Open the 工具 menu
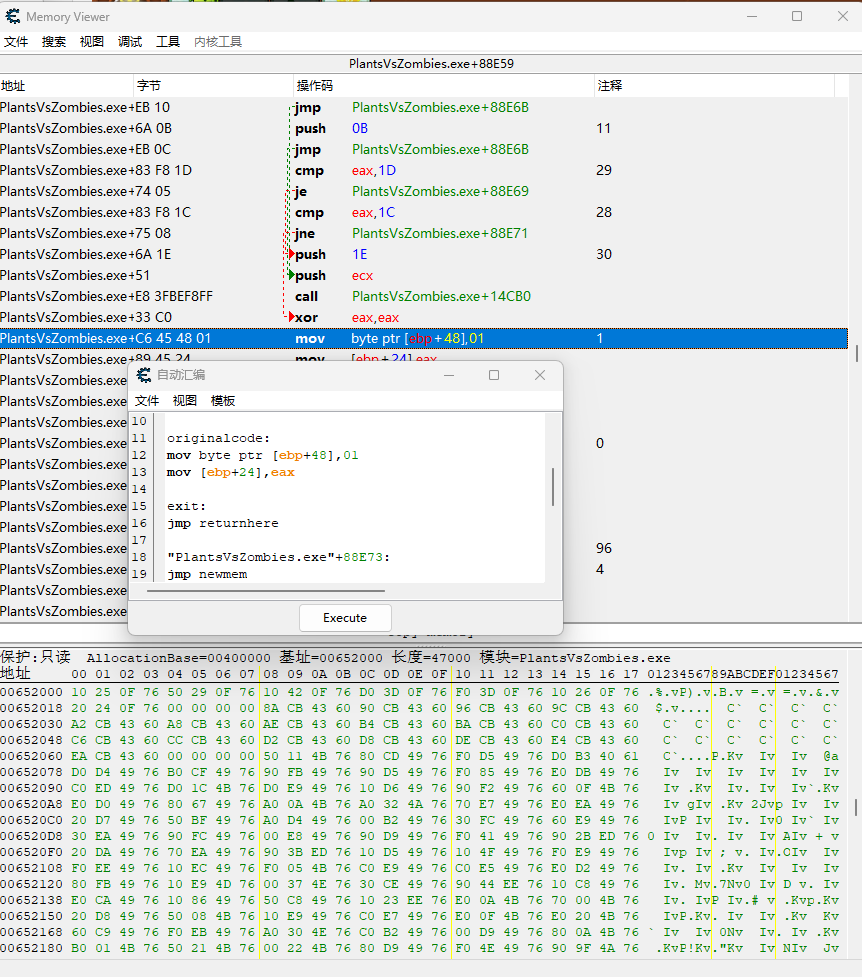The height and width of the screenshot is (977, 862). 168,42
